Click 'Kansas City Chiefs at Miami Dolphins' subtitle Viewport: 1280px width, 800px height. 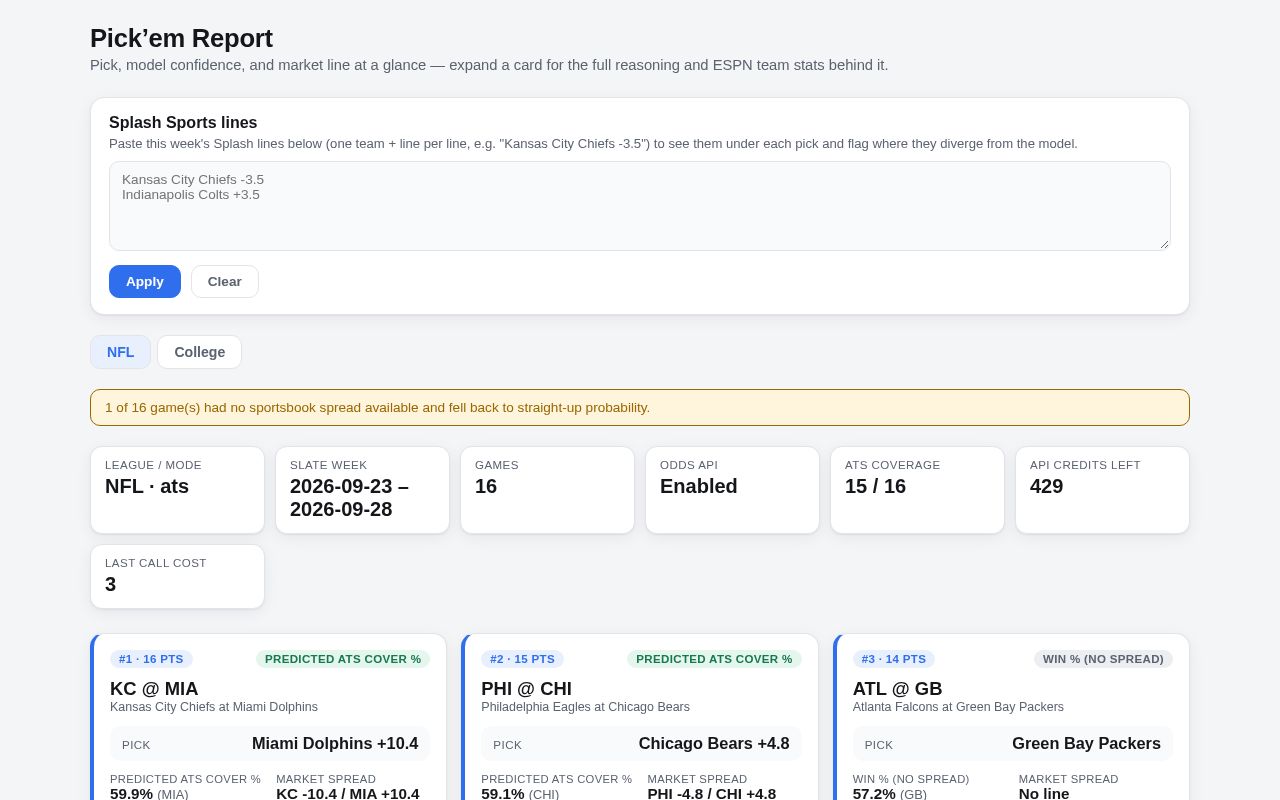(214, 707)
